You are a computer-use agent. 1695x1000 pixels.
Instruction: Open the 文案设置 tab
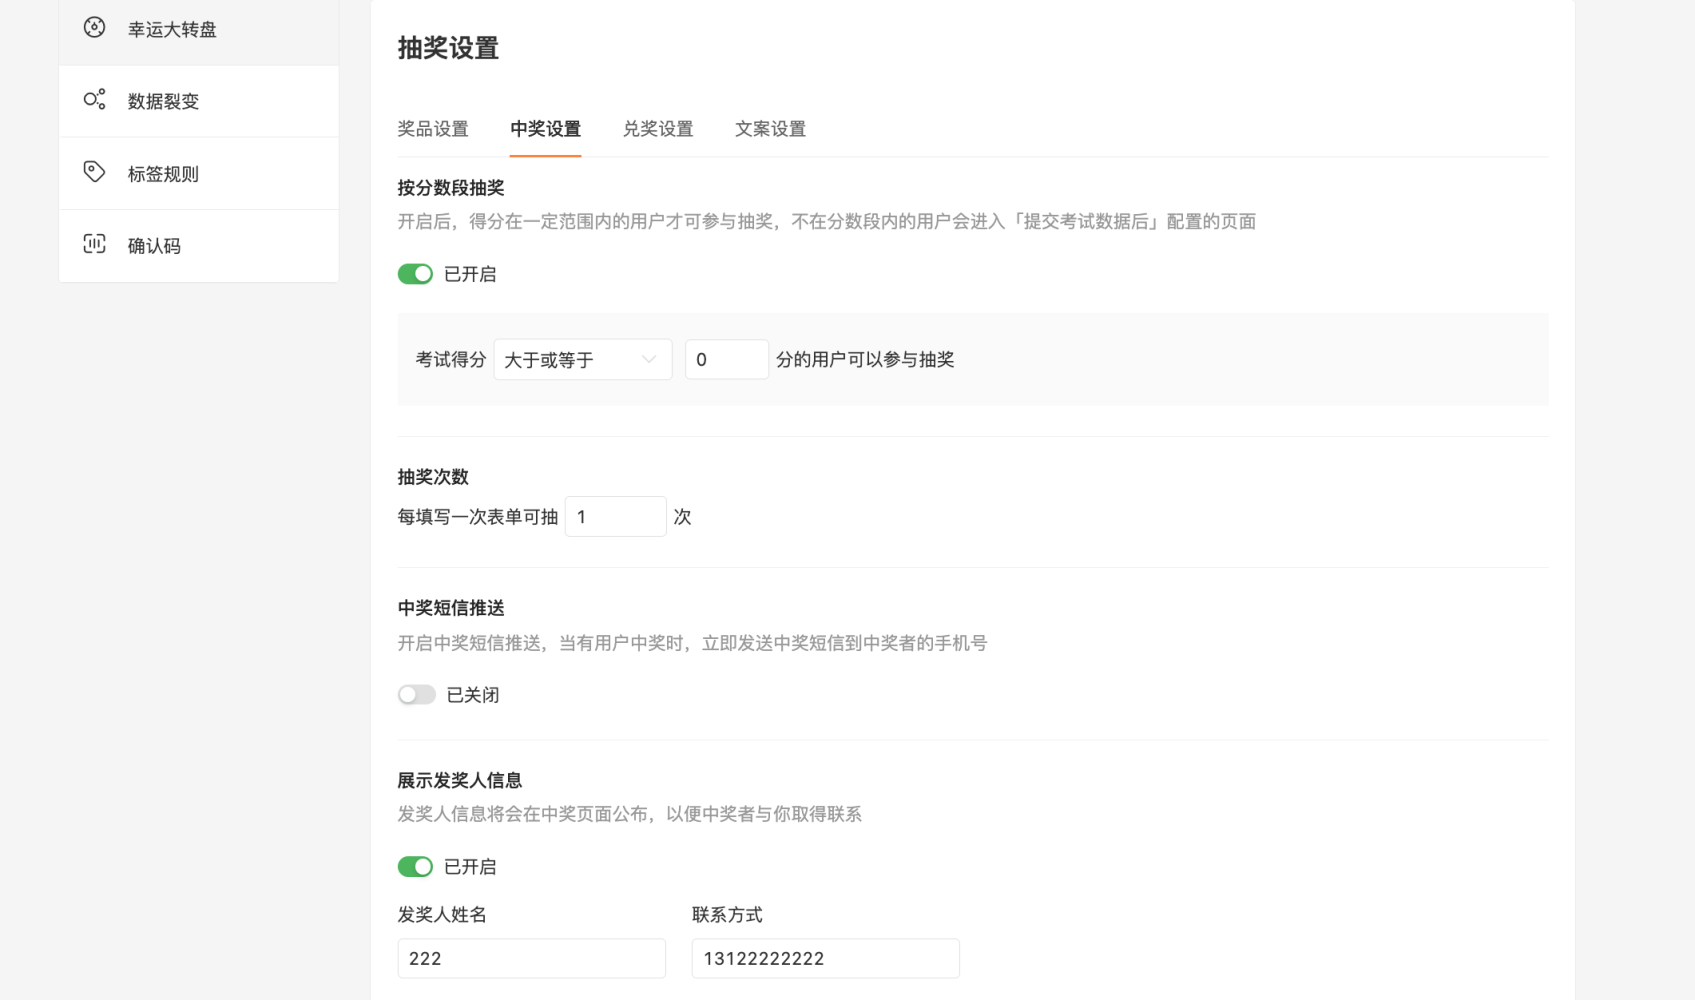coord(770,129)
